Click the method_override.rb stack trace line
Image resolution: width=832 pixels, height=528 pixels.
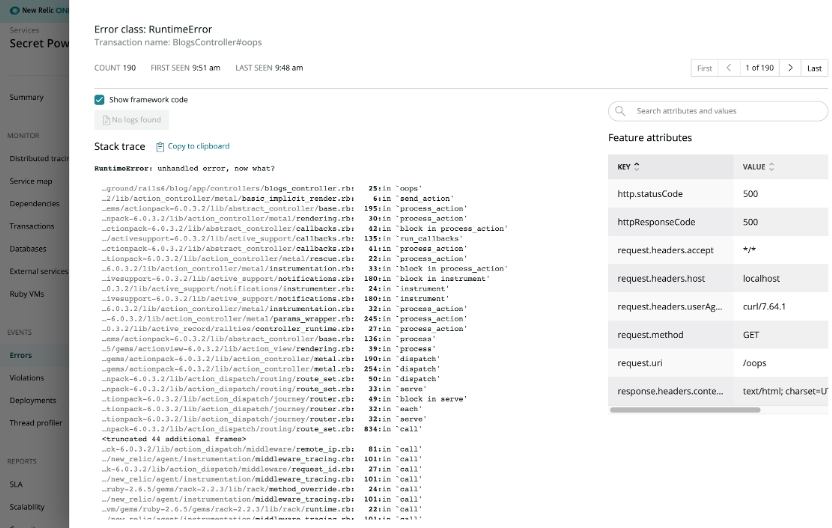(262, 489)
